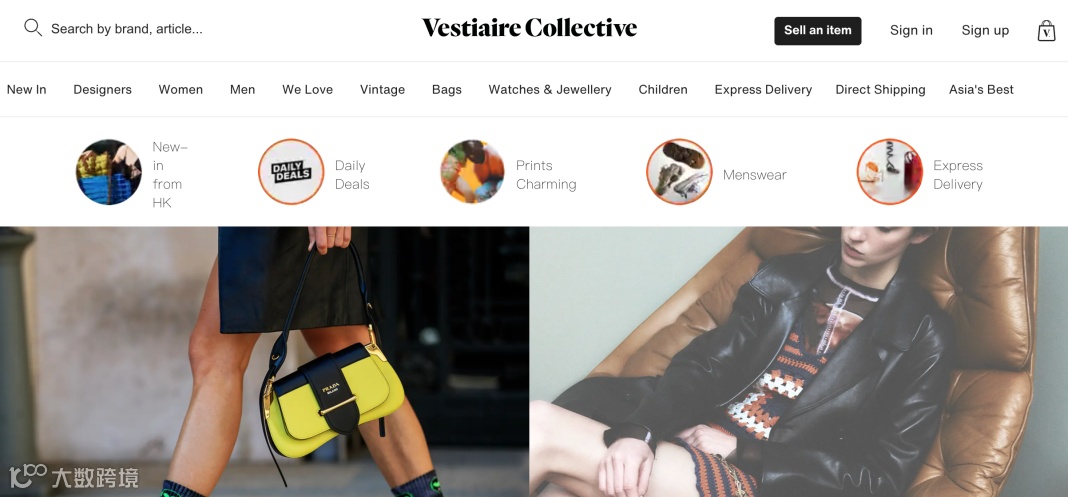
Task: Open the New-in from HK circle icon
Action: [x=108, y=172]
